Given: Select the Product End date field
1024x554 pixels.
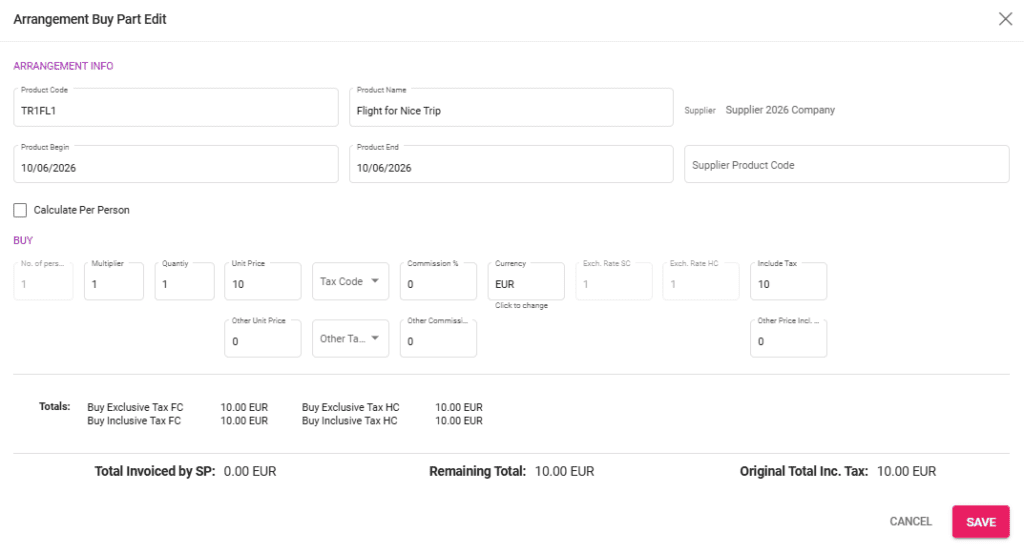Looking at the screenshot, I should pyautogui.click(x=512, y=167).
